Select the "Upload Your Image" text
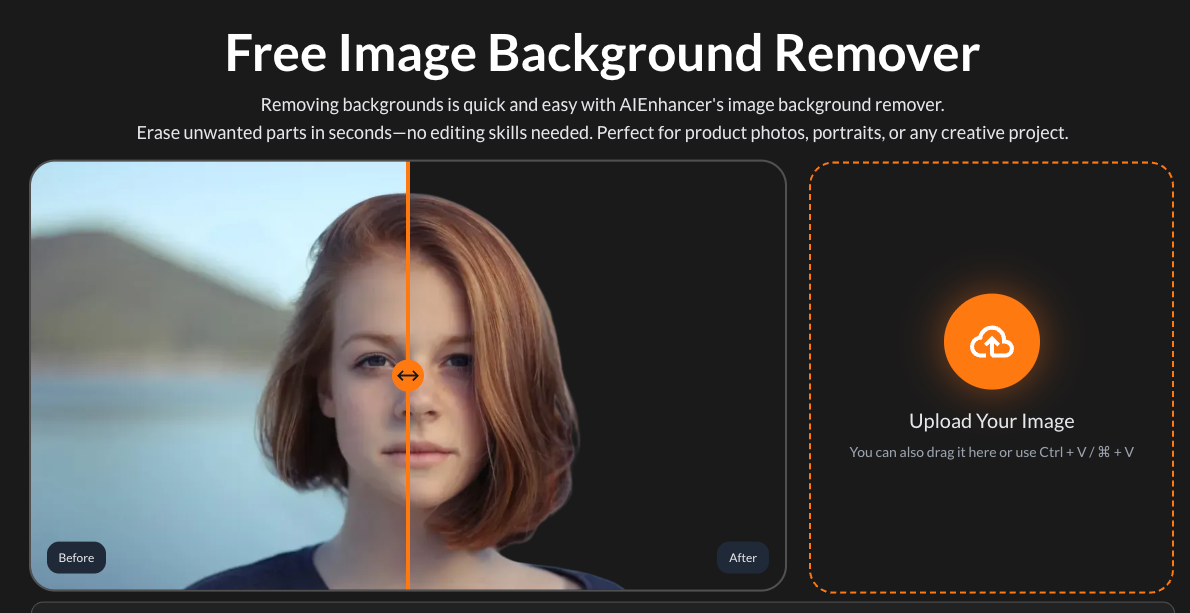 coord(991,421)
